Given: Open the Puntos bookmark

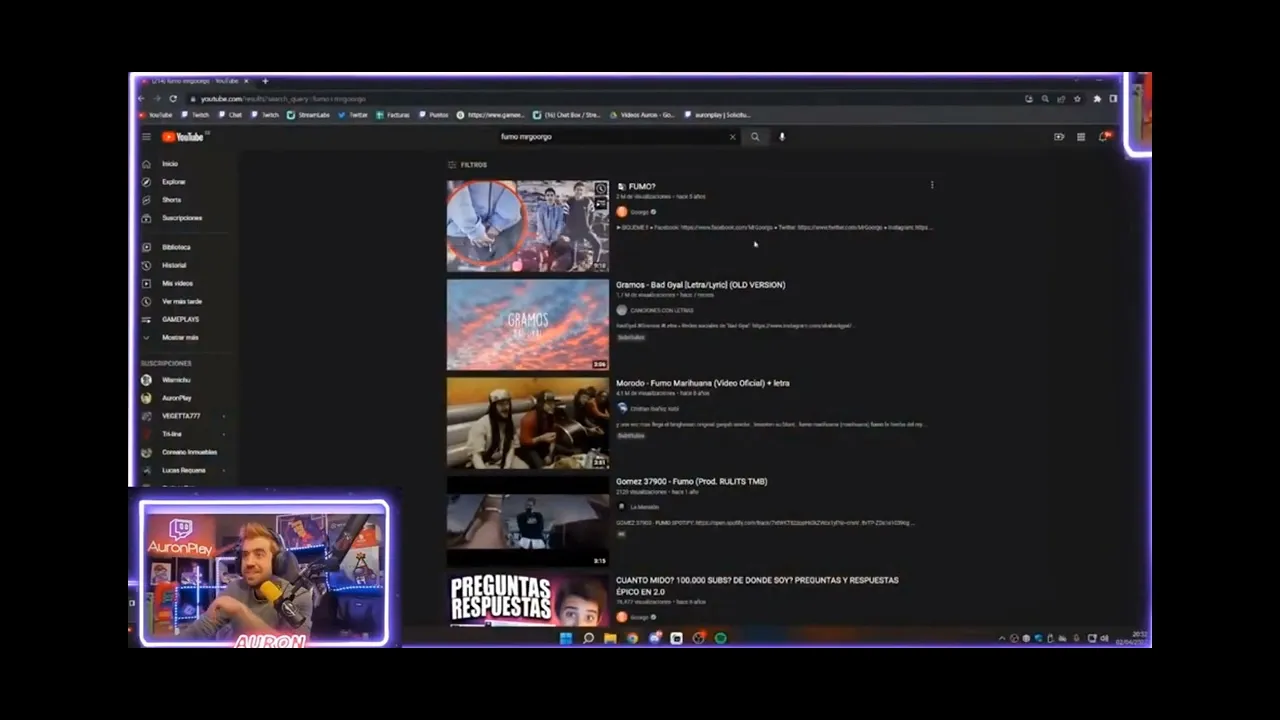Looking at the screenshot, I should [x=434, y=115].
